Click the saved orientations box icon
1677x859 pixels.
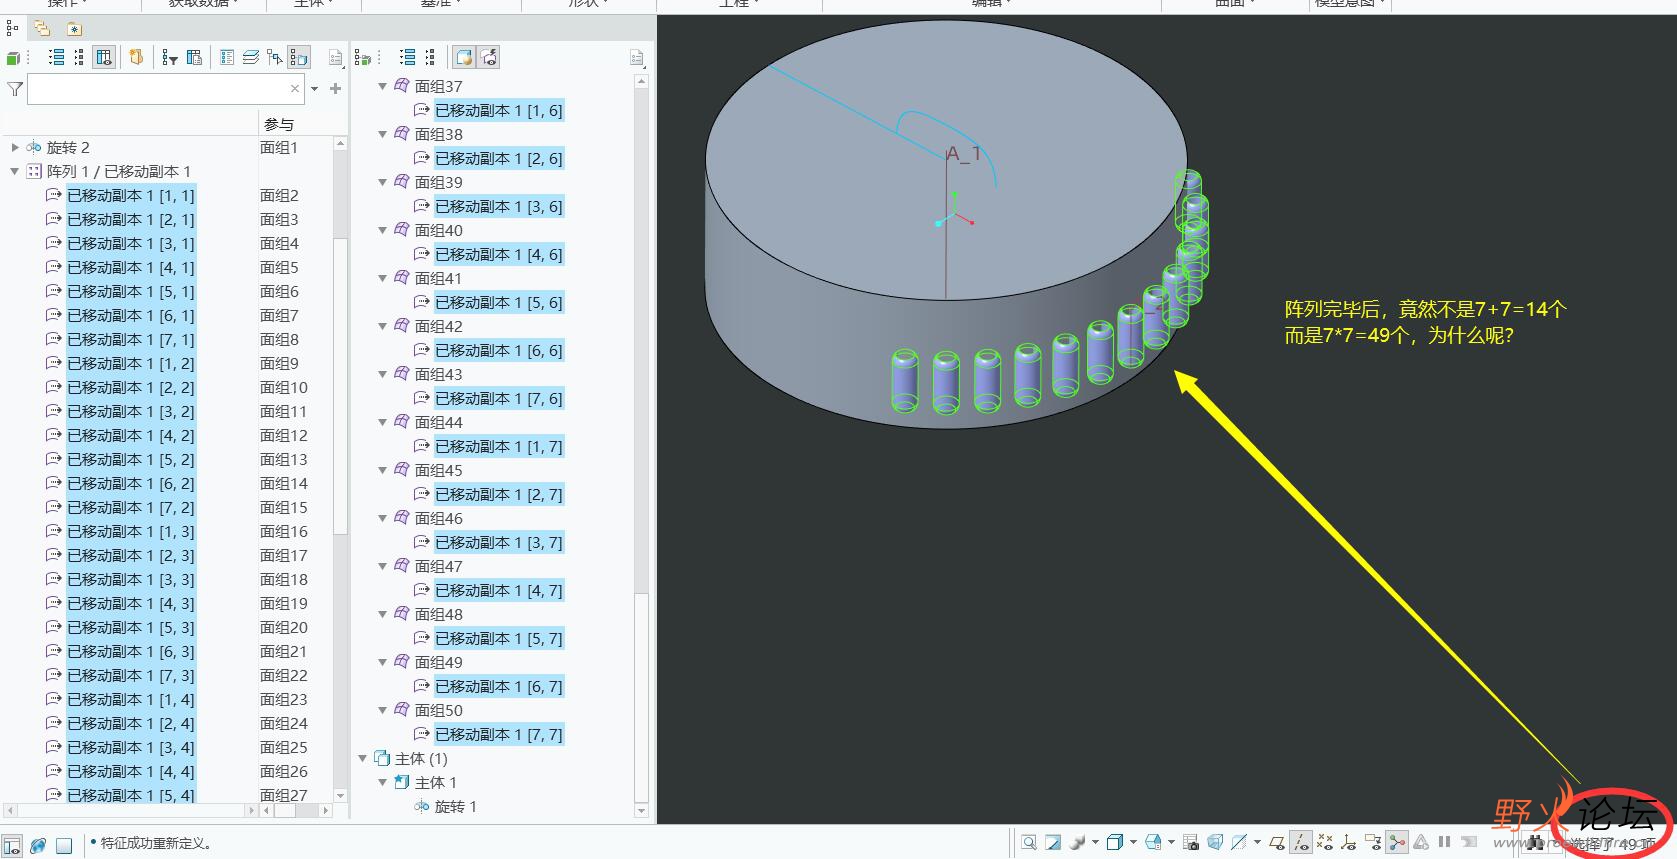pos(1154,842)
